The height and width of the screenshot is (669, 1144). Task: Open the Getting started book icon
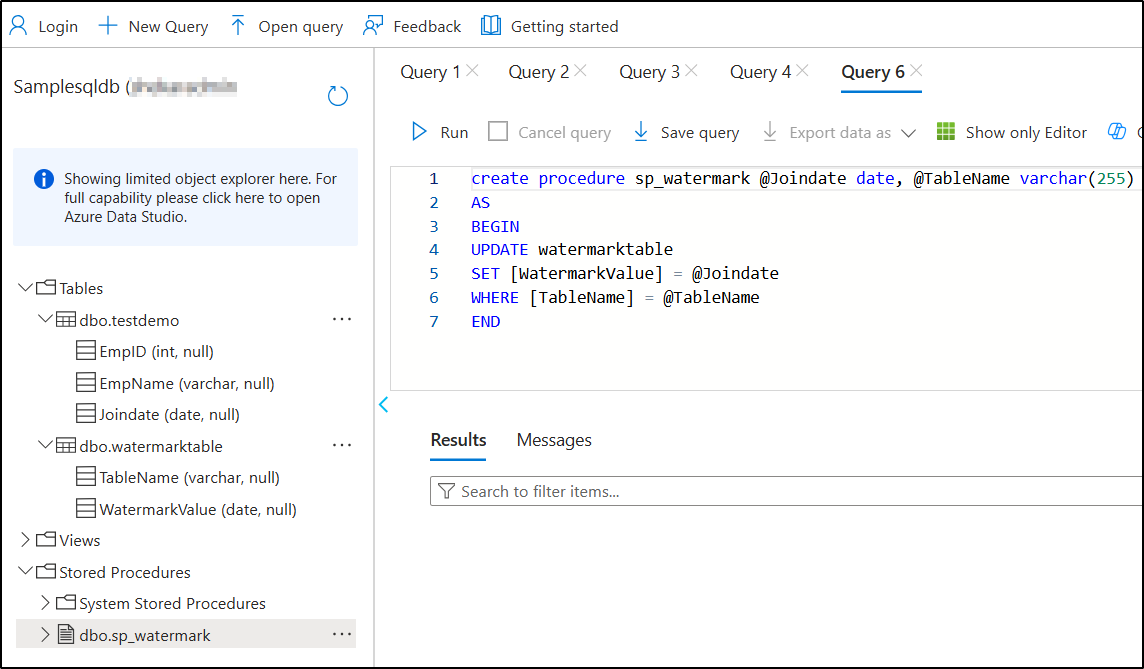click(491, 26)
